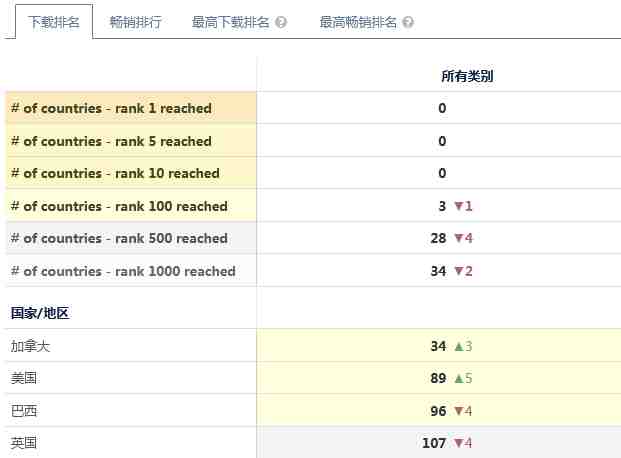Select the rank 1000 reached row label

(x=123, y=271)
